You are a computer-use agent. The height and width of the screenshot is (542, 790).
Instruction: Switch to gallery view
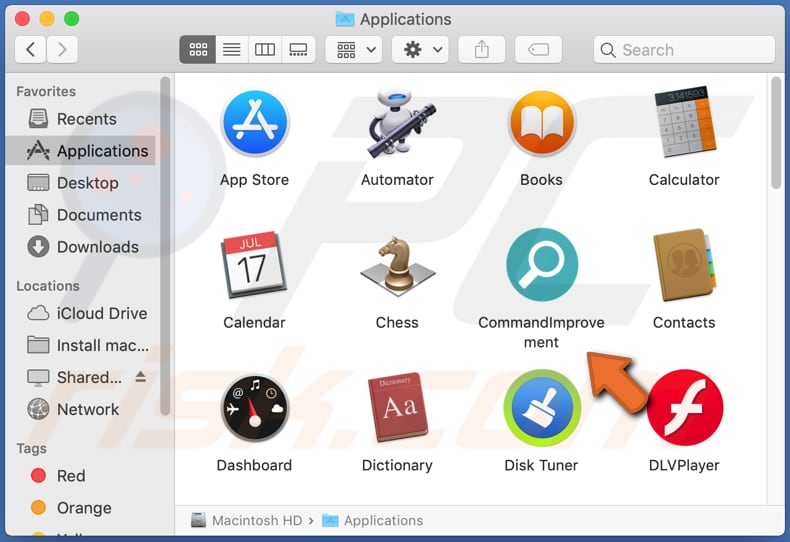click(299, 49)
